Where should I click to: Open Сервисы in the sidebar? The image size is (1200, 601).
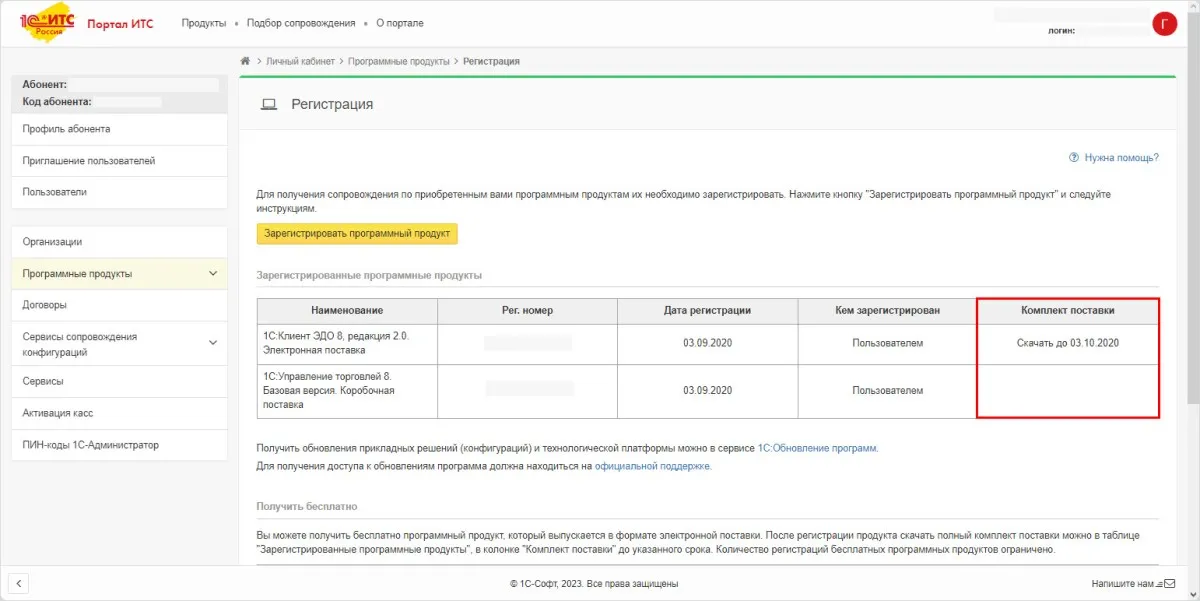pos(119,381)
